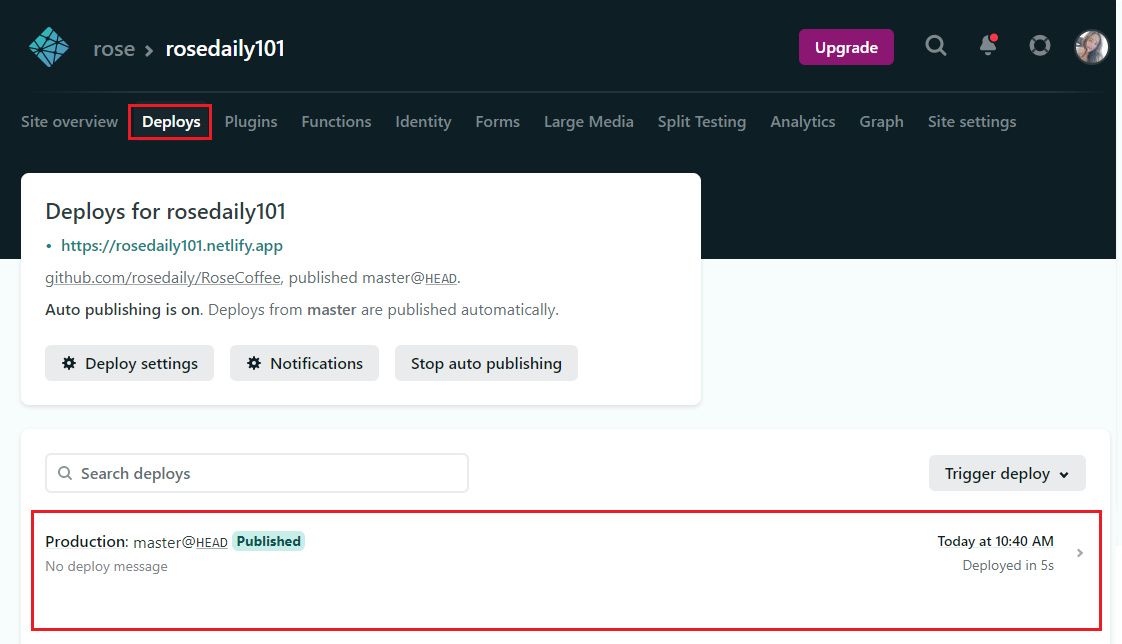Go to the Identity tab
The height and width of the screenshot is (644, 1122).
click(x=423, y=122)
